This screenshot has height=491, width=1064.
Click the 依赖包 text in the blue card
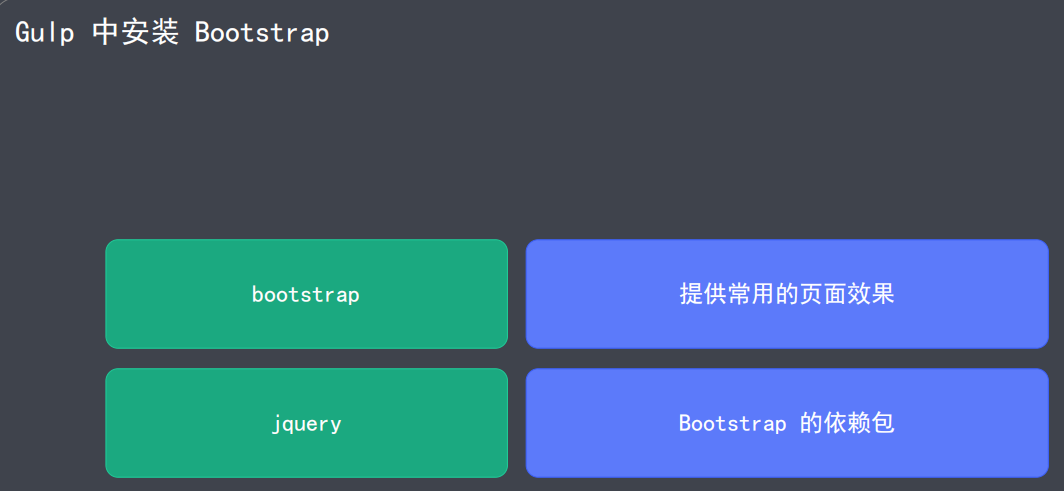[860, 423]
